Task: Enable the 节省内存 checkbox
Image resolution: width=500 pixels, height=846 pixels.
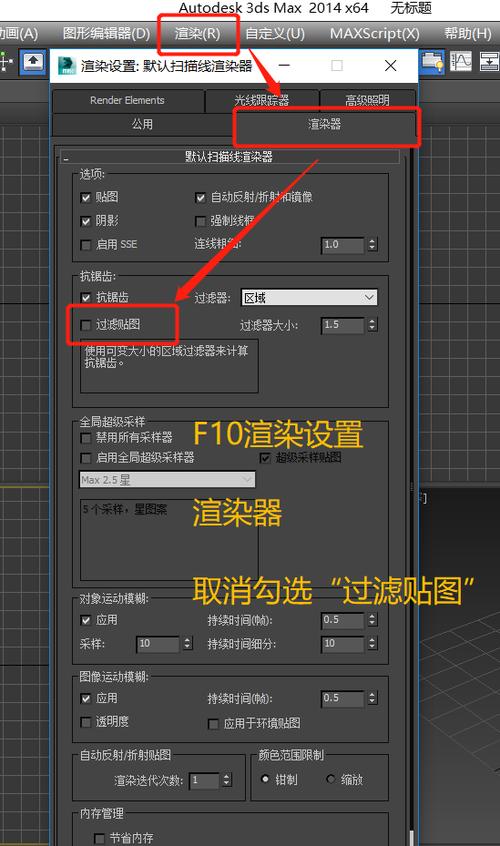Action: click(x=99, y=838)
